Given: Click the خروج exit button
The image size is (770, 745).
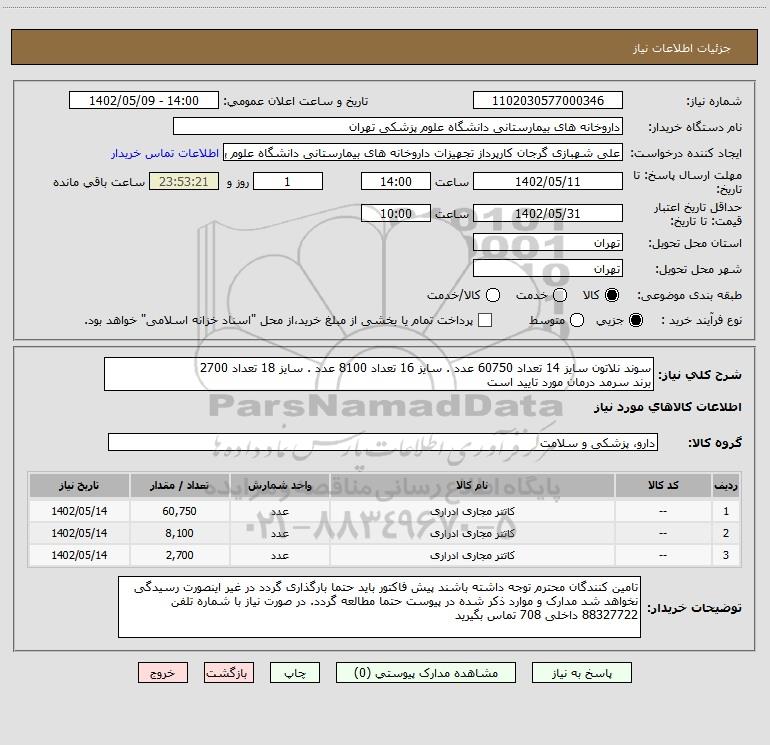Looking at the screenshot, I should pos(163,673).
